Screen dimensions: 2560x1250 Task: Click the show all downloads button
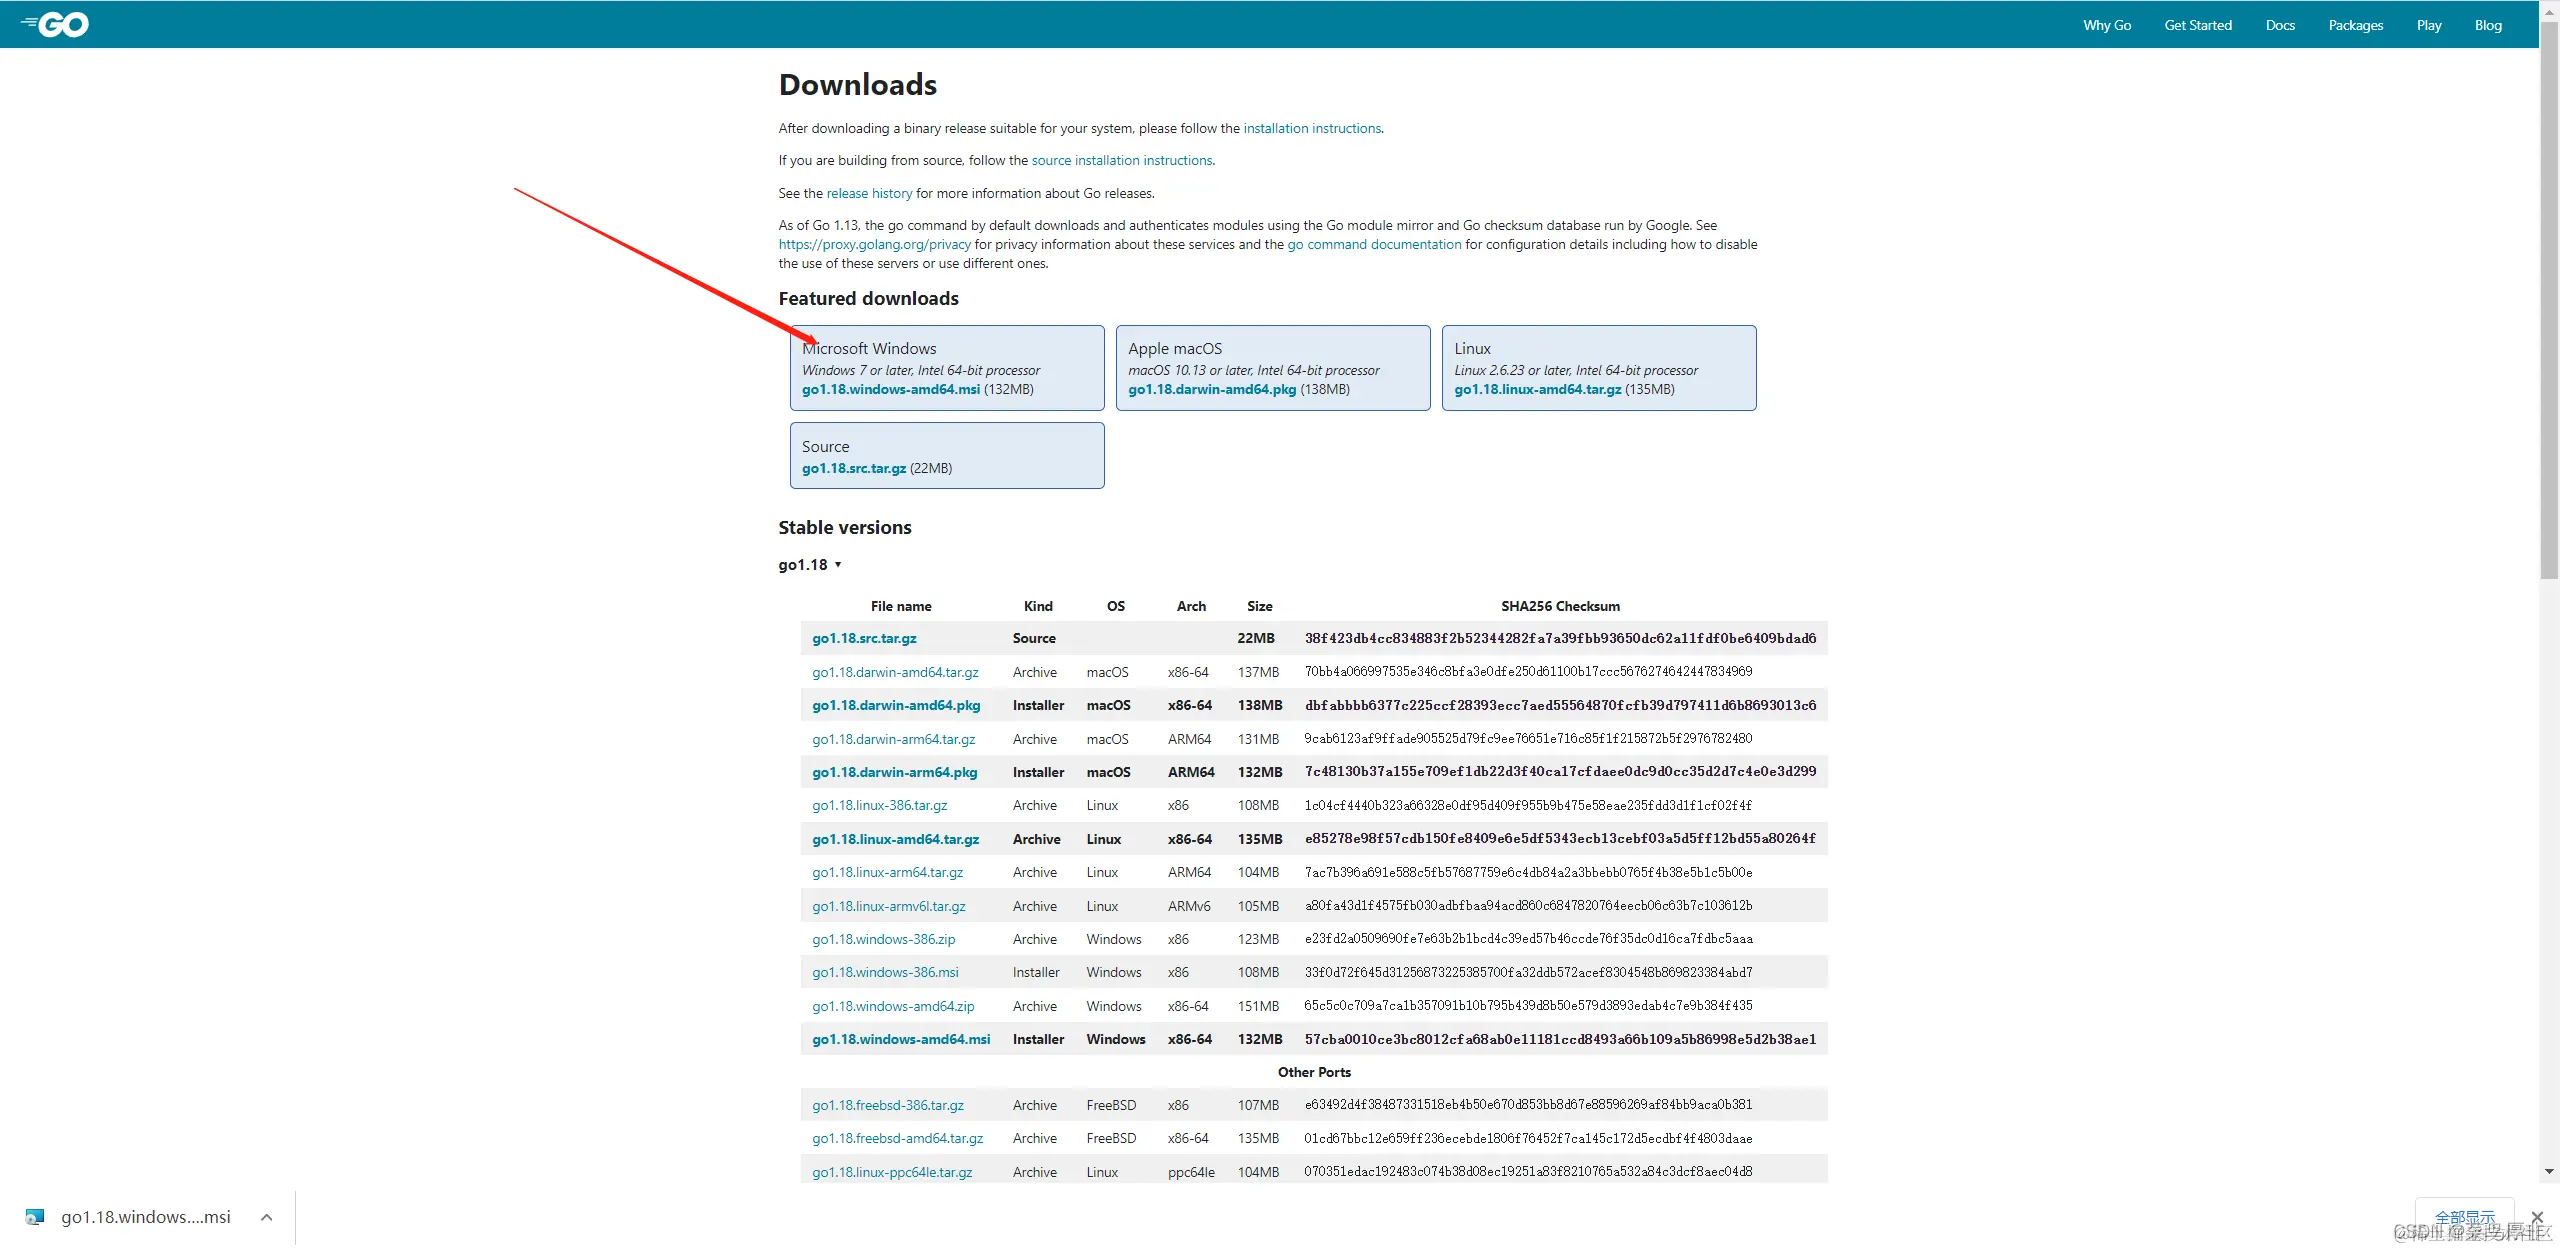[2464, 1216]
